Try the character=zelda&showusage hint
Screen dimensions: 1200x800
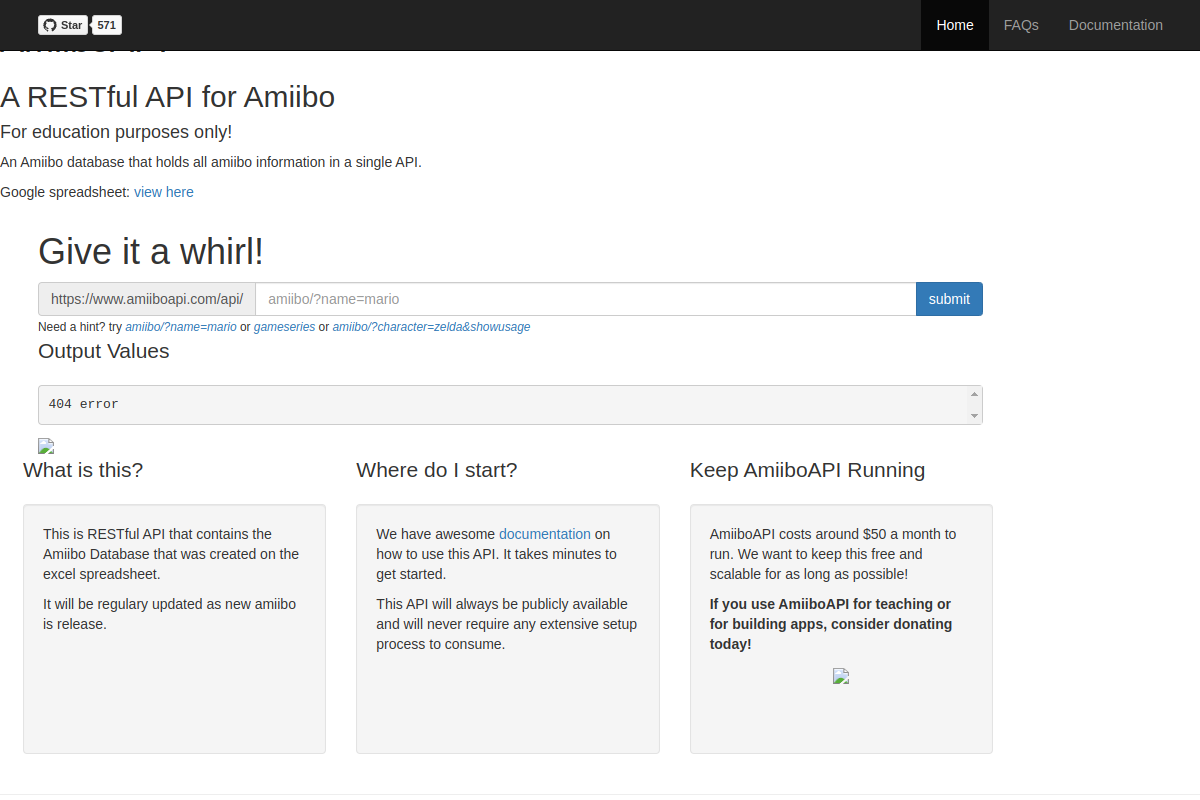431,327
